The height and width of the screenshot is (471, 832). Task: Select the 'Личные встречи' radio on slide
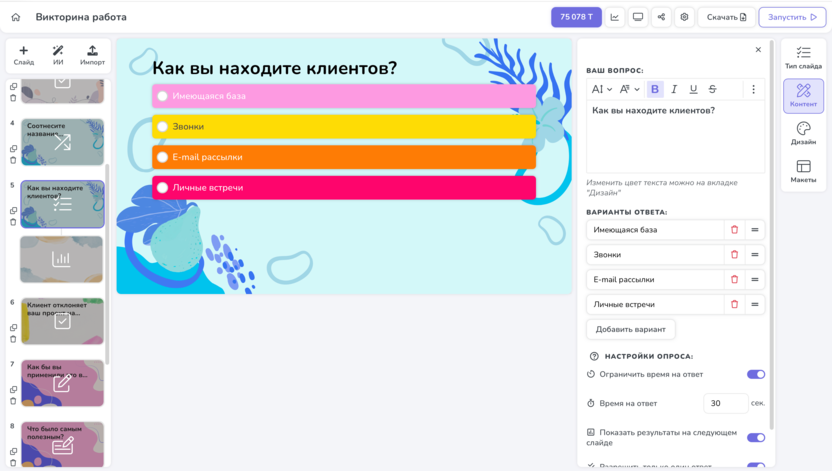[162, 188]
